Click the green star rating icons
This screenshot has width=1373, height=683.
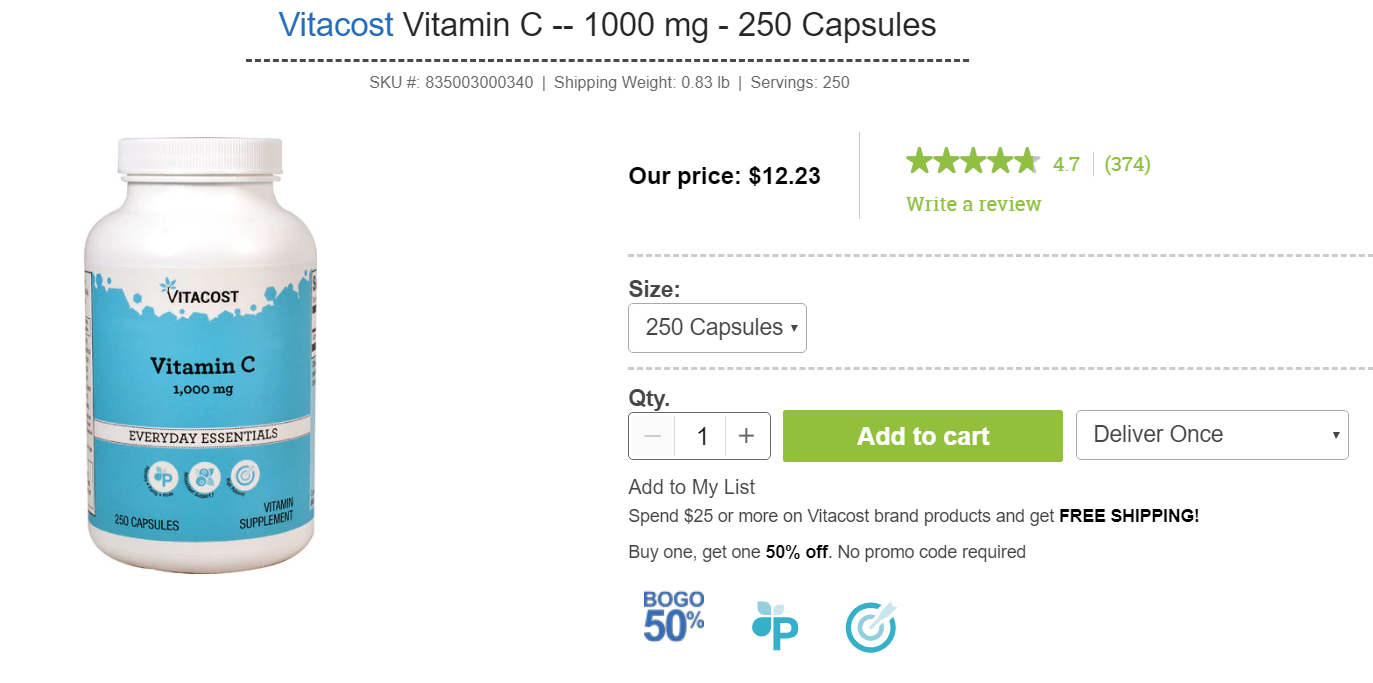[972, 161]
